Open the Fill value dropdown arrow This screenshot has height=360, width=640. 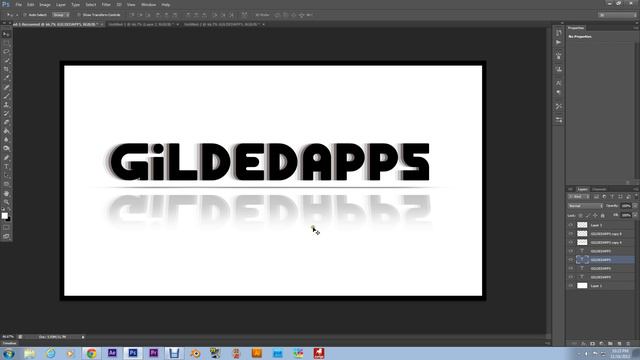click(635, 215)
